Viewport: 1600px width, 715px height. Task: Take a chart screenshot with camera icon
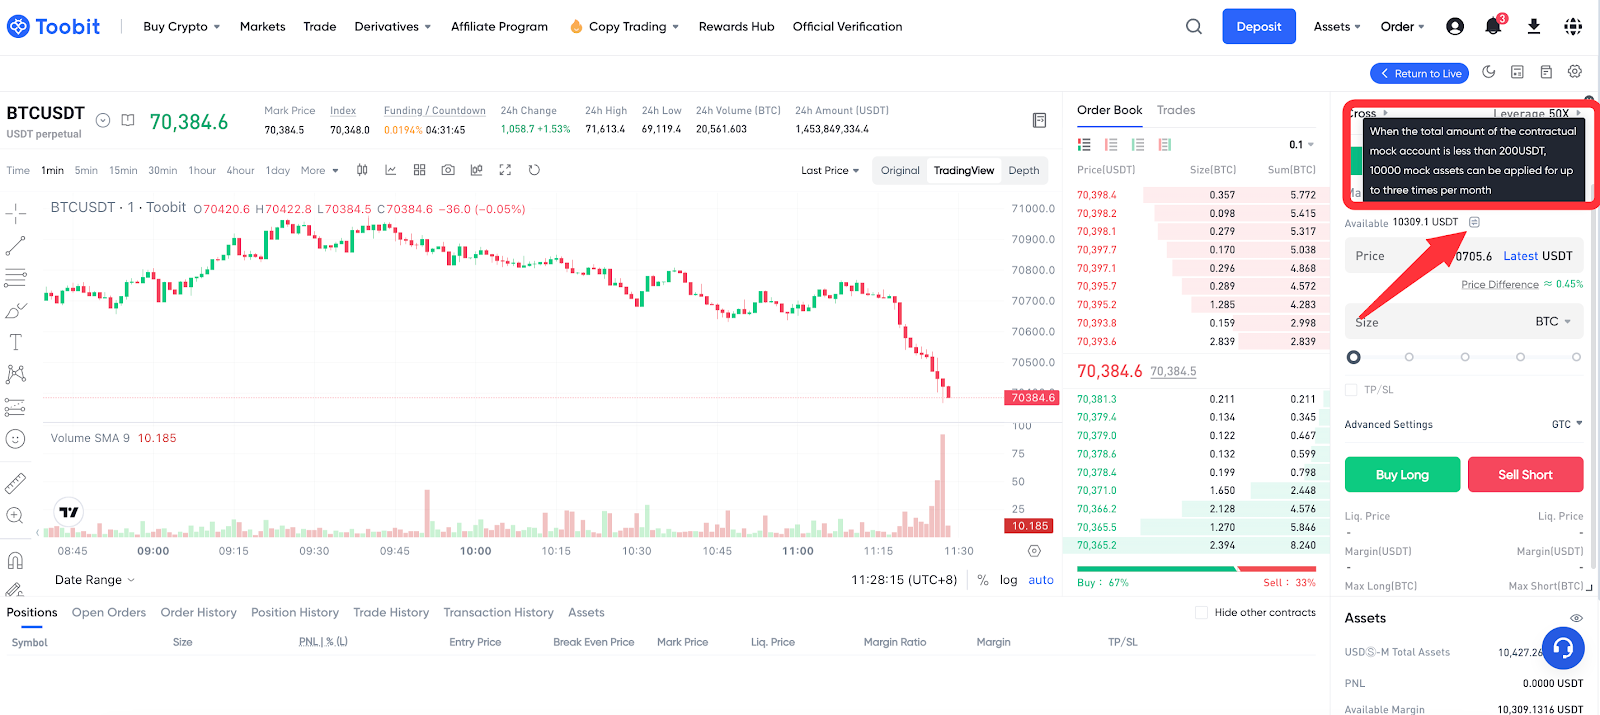point(448,170)
